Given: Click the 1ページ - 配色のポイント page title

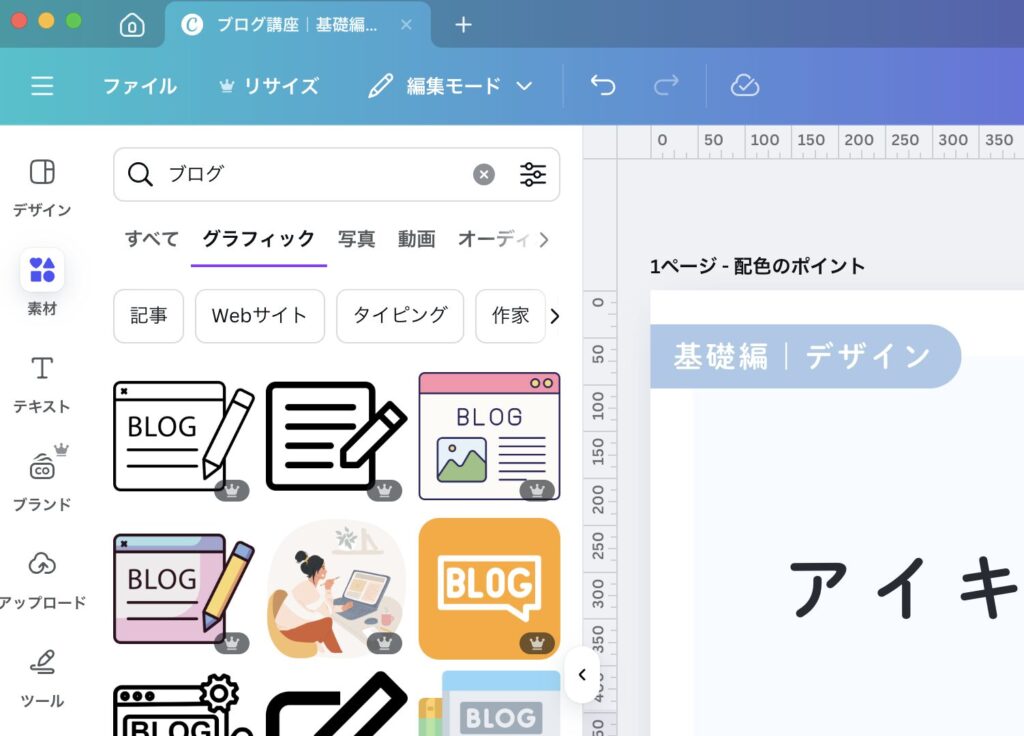Looking at the screenshot, I should pos(757,266).
